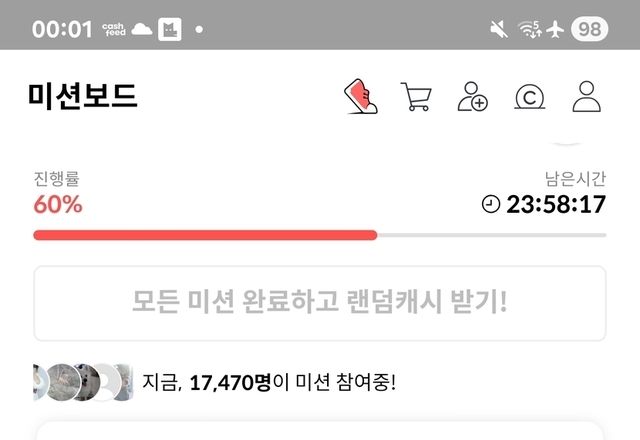Tap the red mission progress bar
The width and height of the screenshot is (640, 440).
coord(205,235)
